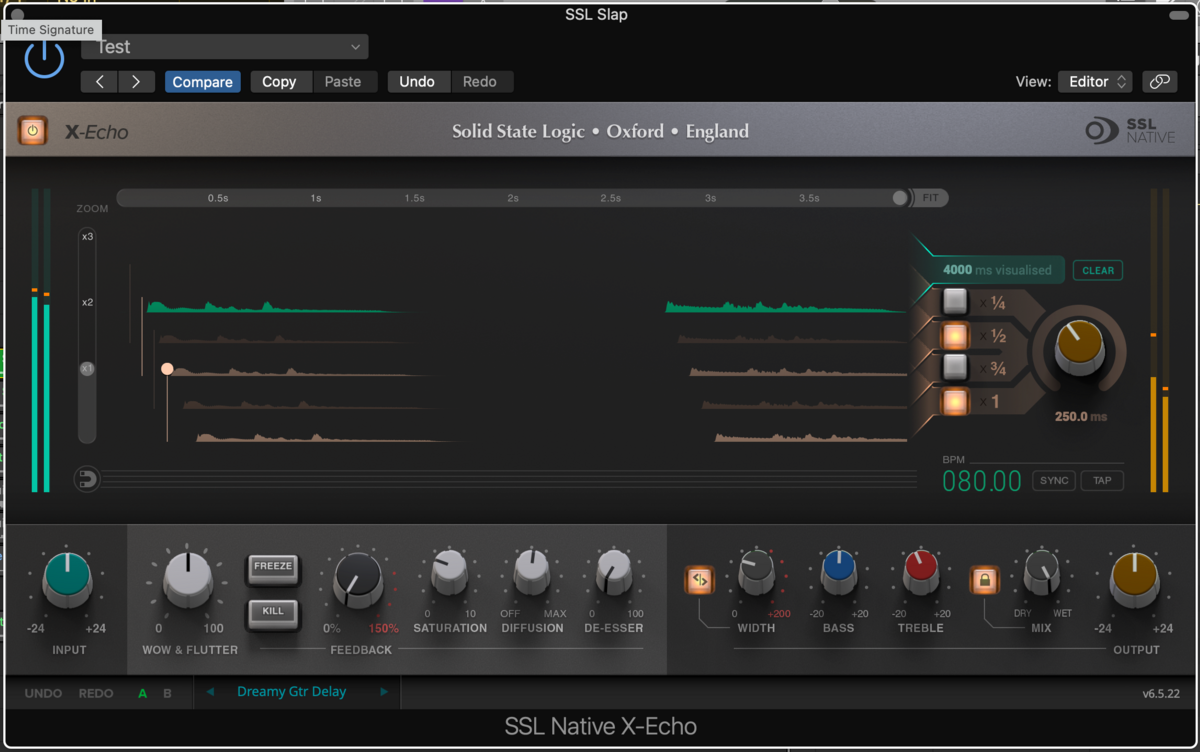Disable the x ½ delay tap
The width and height of the screenshot is (1200, 752).
(x=955, y=335)
